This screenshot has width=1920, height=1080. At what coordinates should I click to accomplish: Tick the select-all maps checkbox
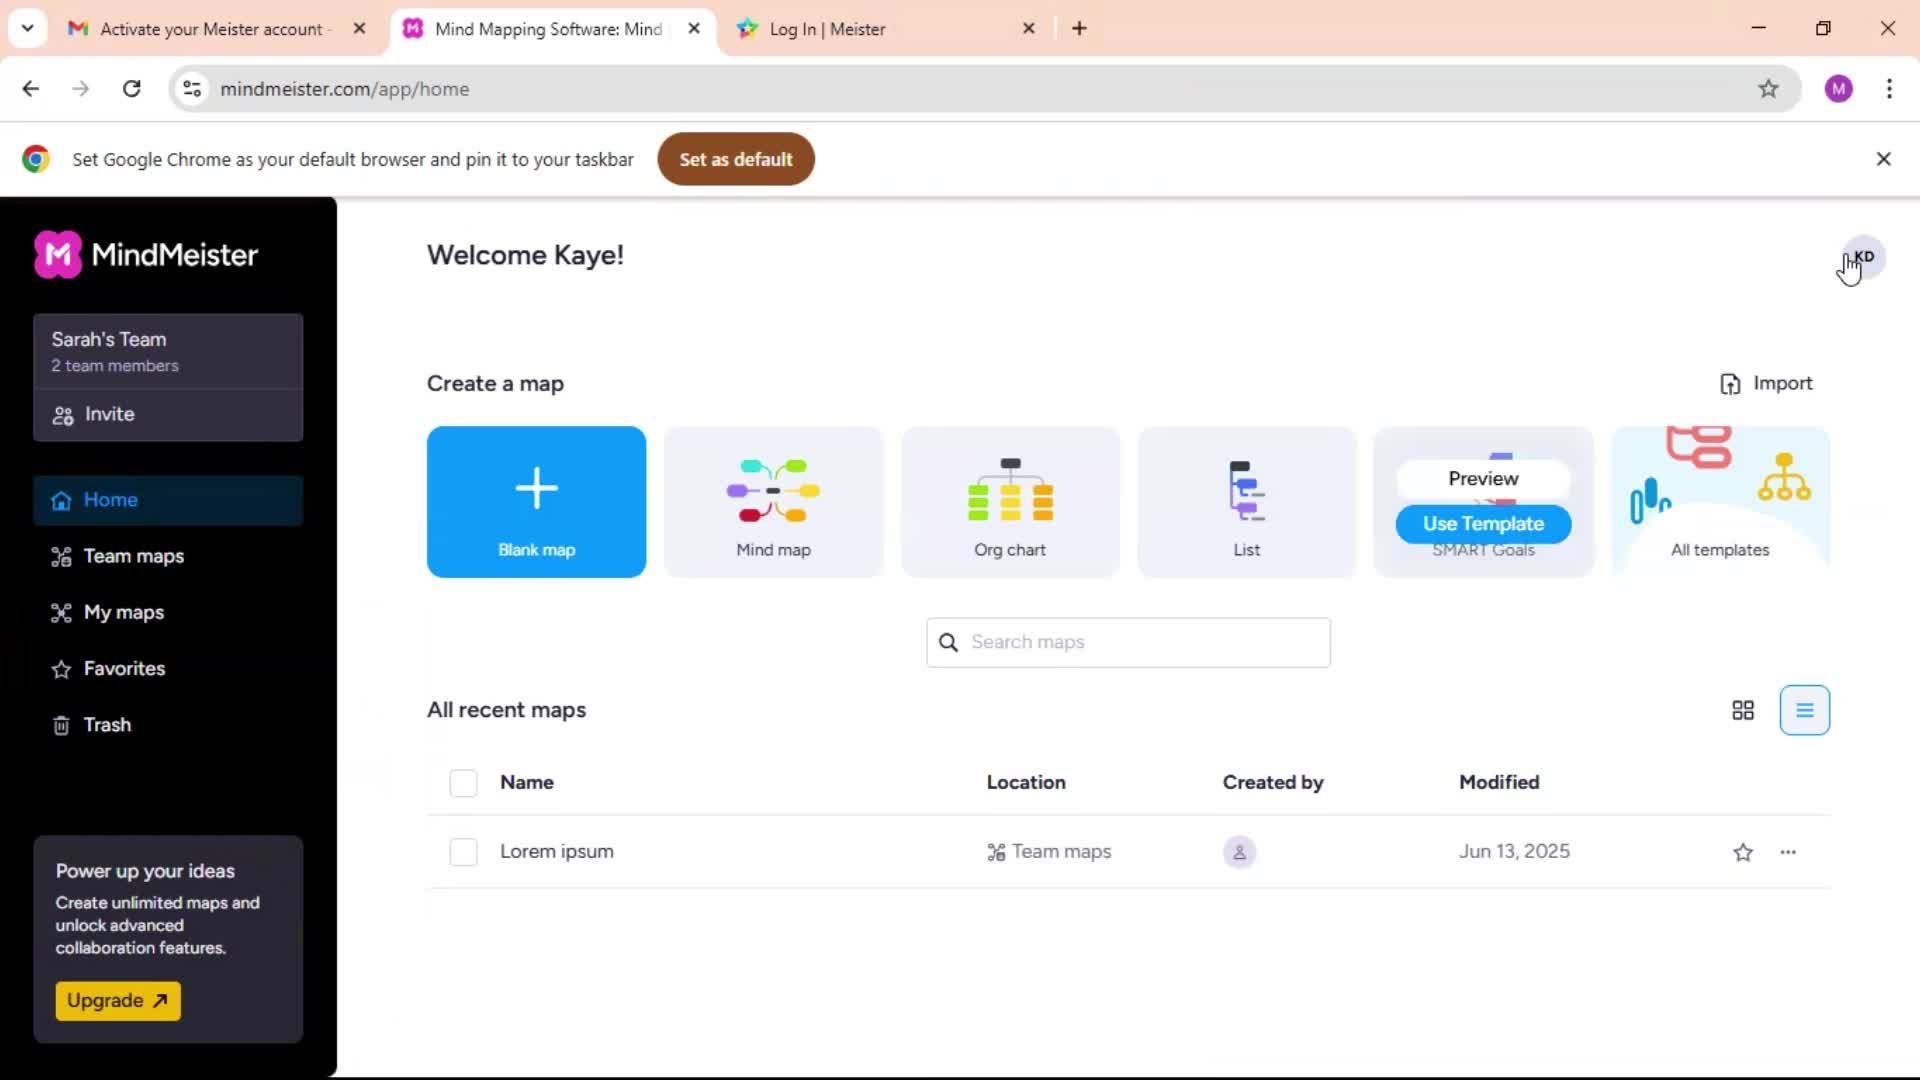coord(463,783)
